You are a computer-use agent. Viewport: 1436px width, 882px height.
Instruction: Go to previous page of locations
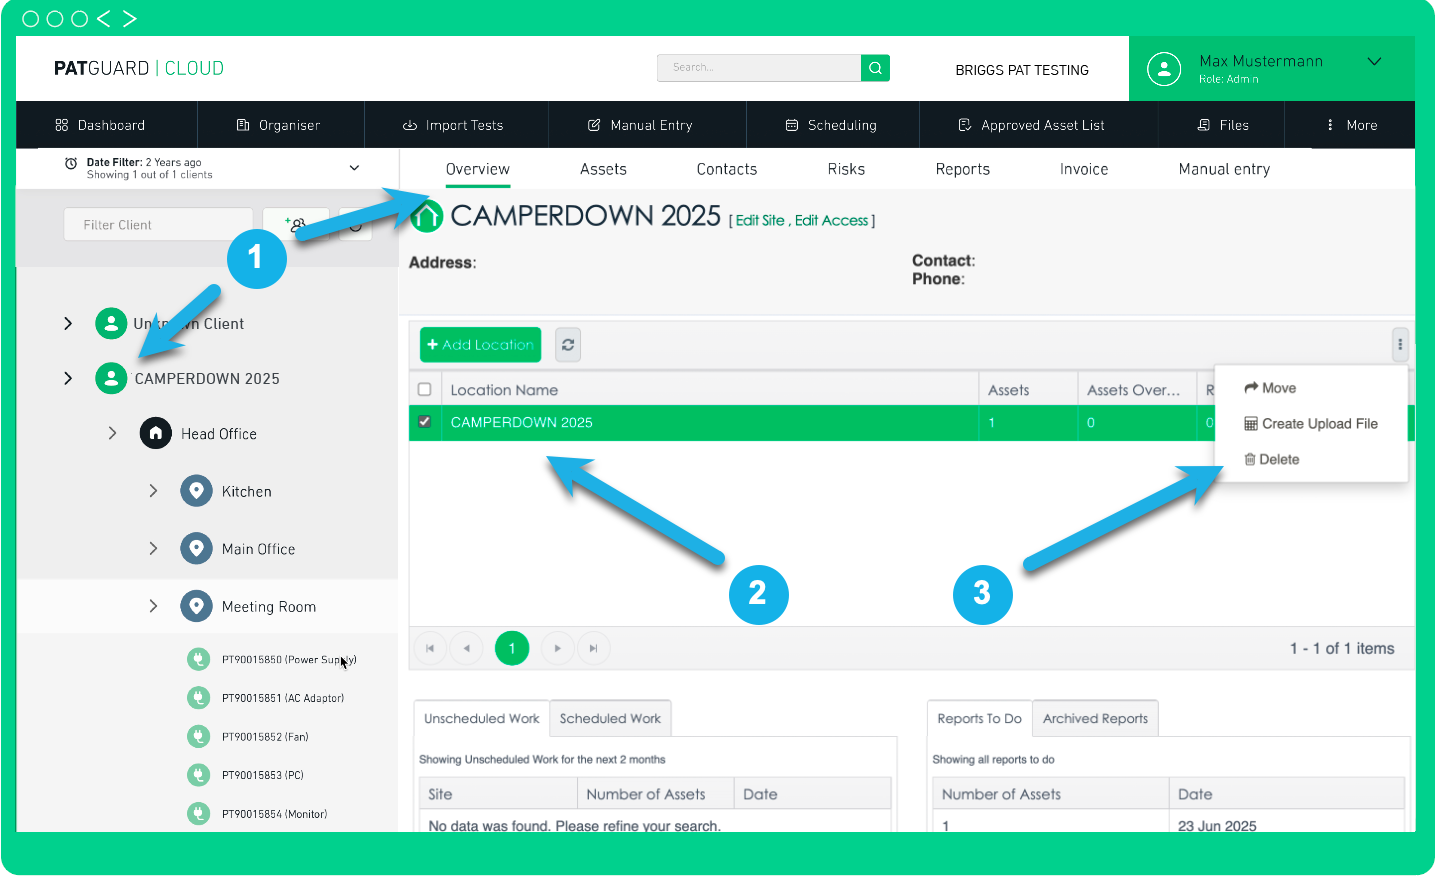click(x=466, y=648)
